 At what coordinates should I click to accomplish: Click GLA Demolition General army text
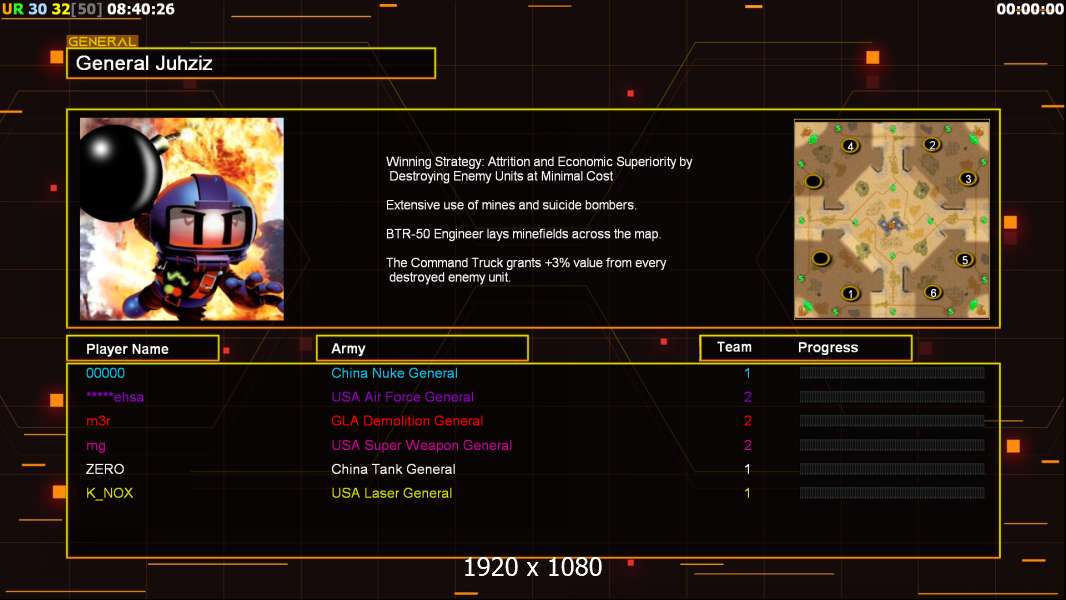point(407,421)
